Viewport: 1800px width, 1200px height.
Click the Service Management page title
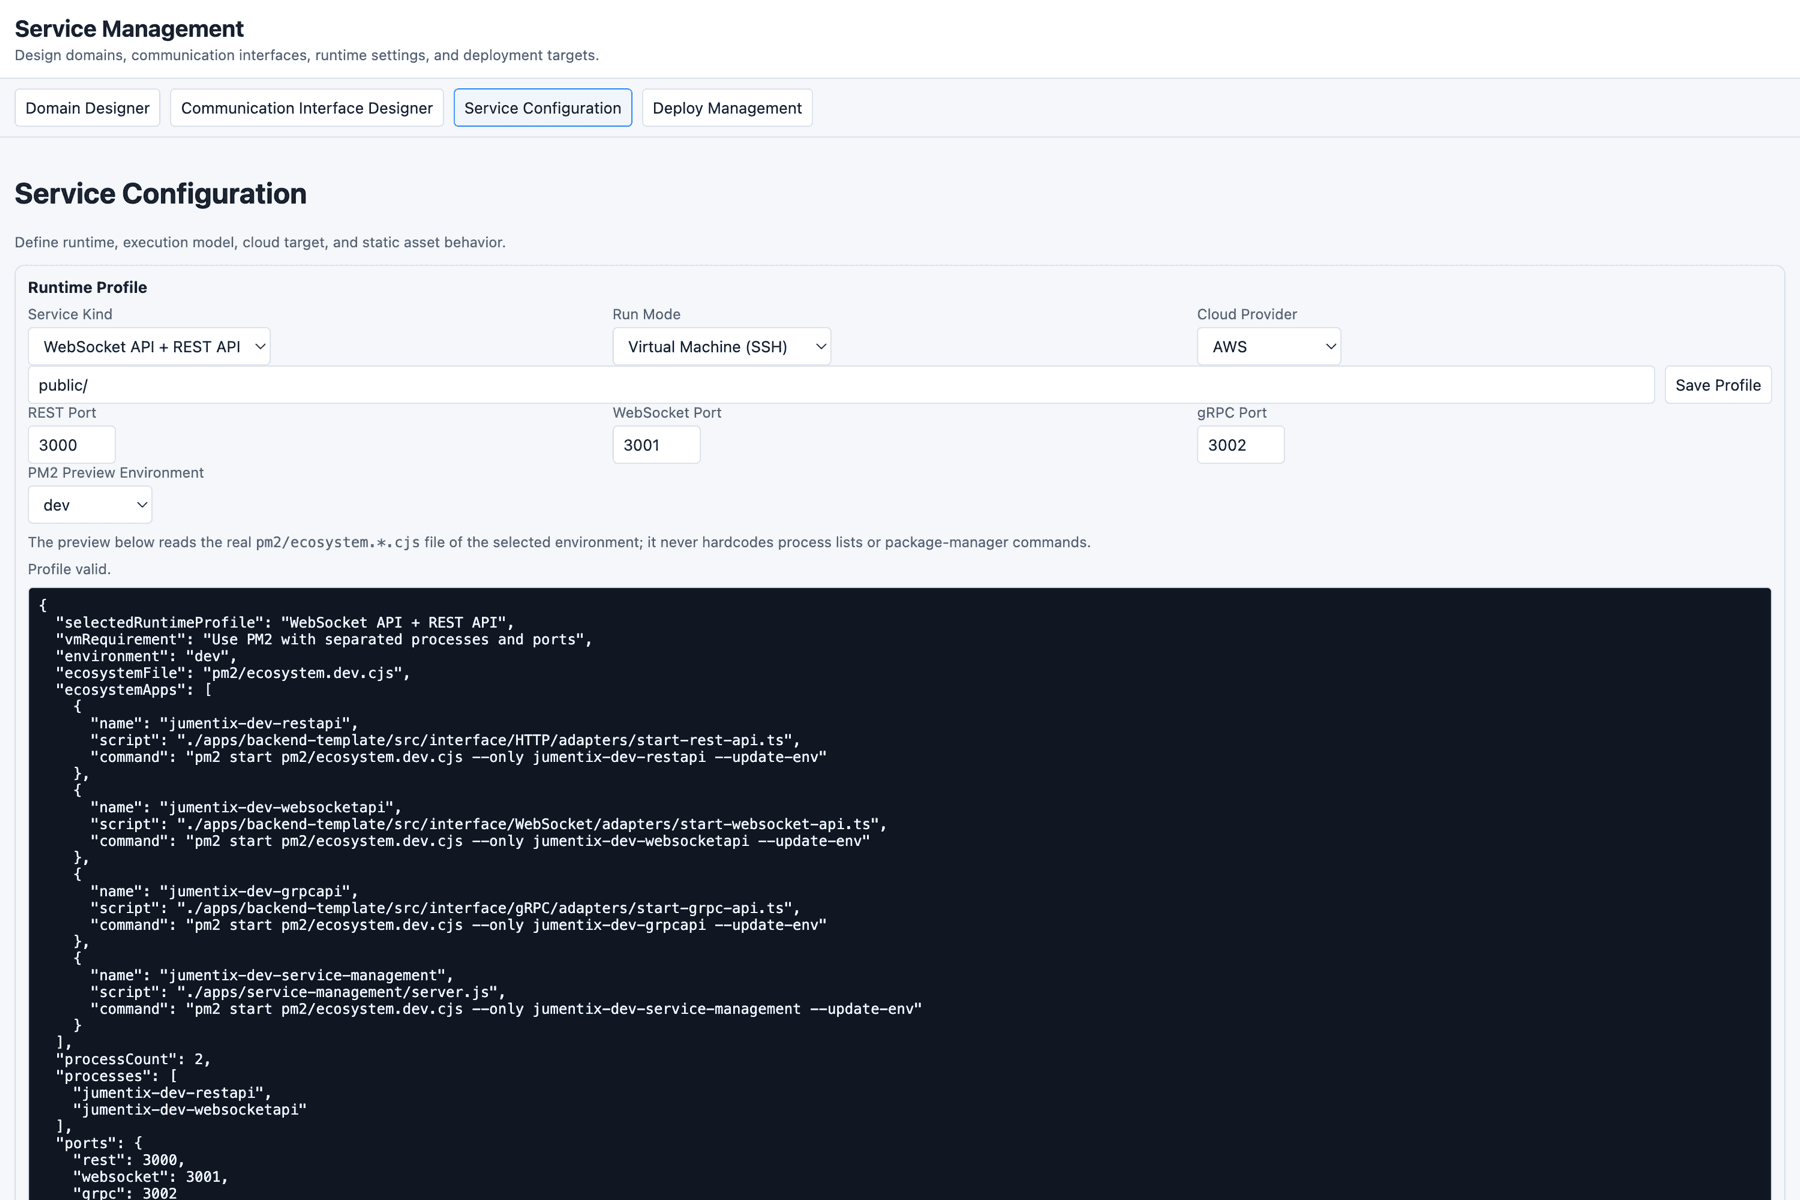(x=129, y=29)
